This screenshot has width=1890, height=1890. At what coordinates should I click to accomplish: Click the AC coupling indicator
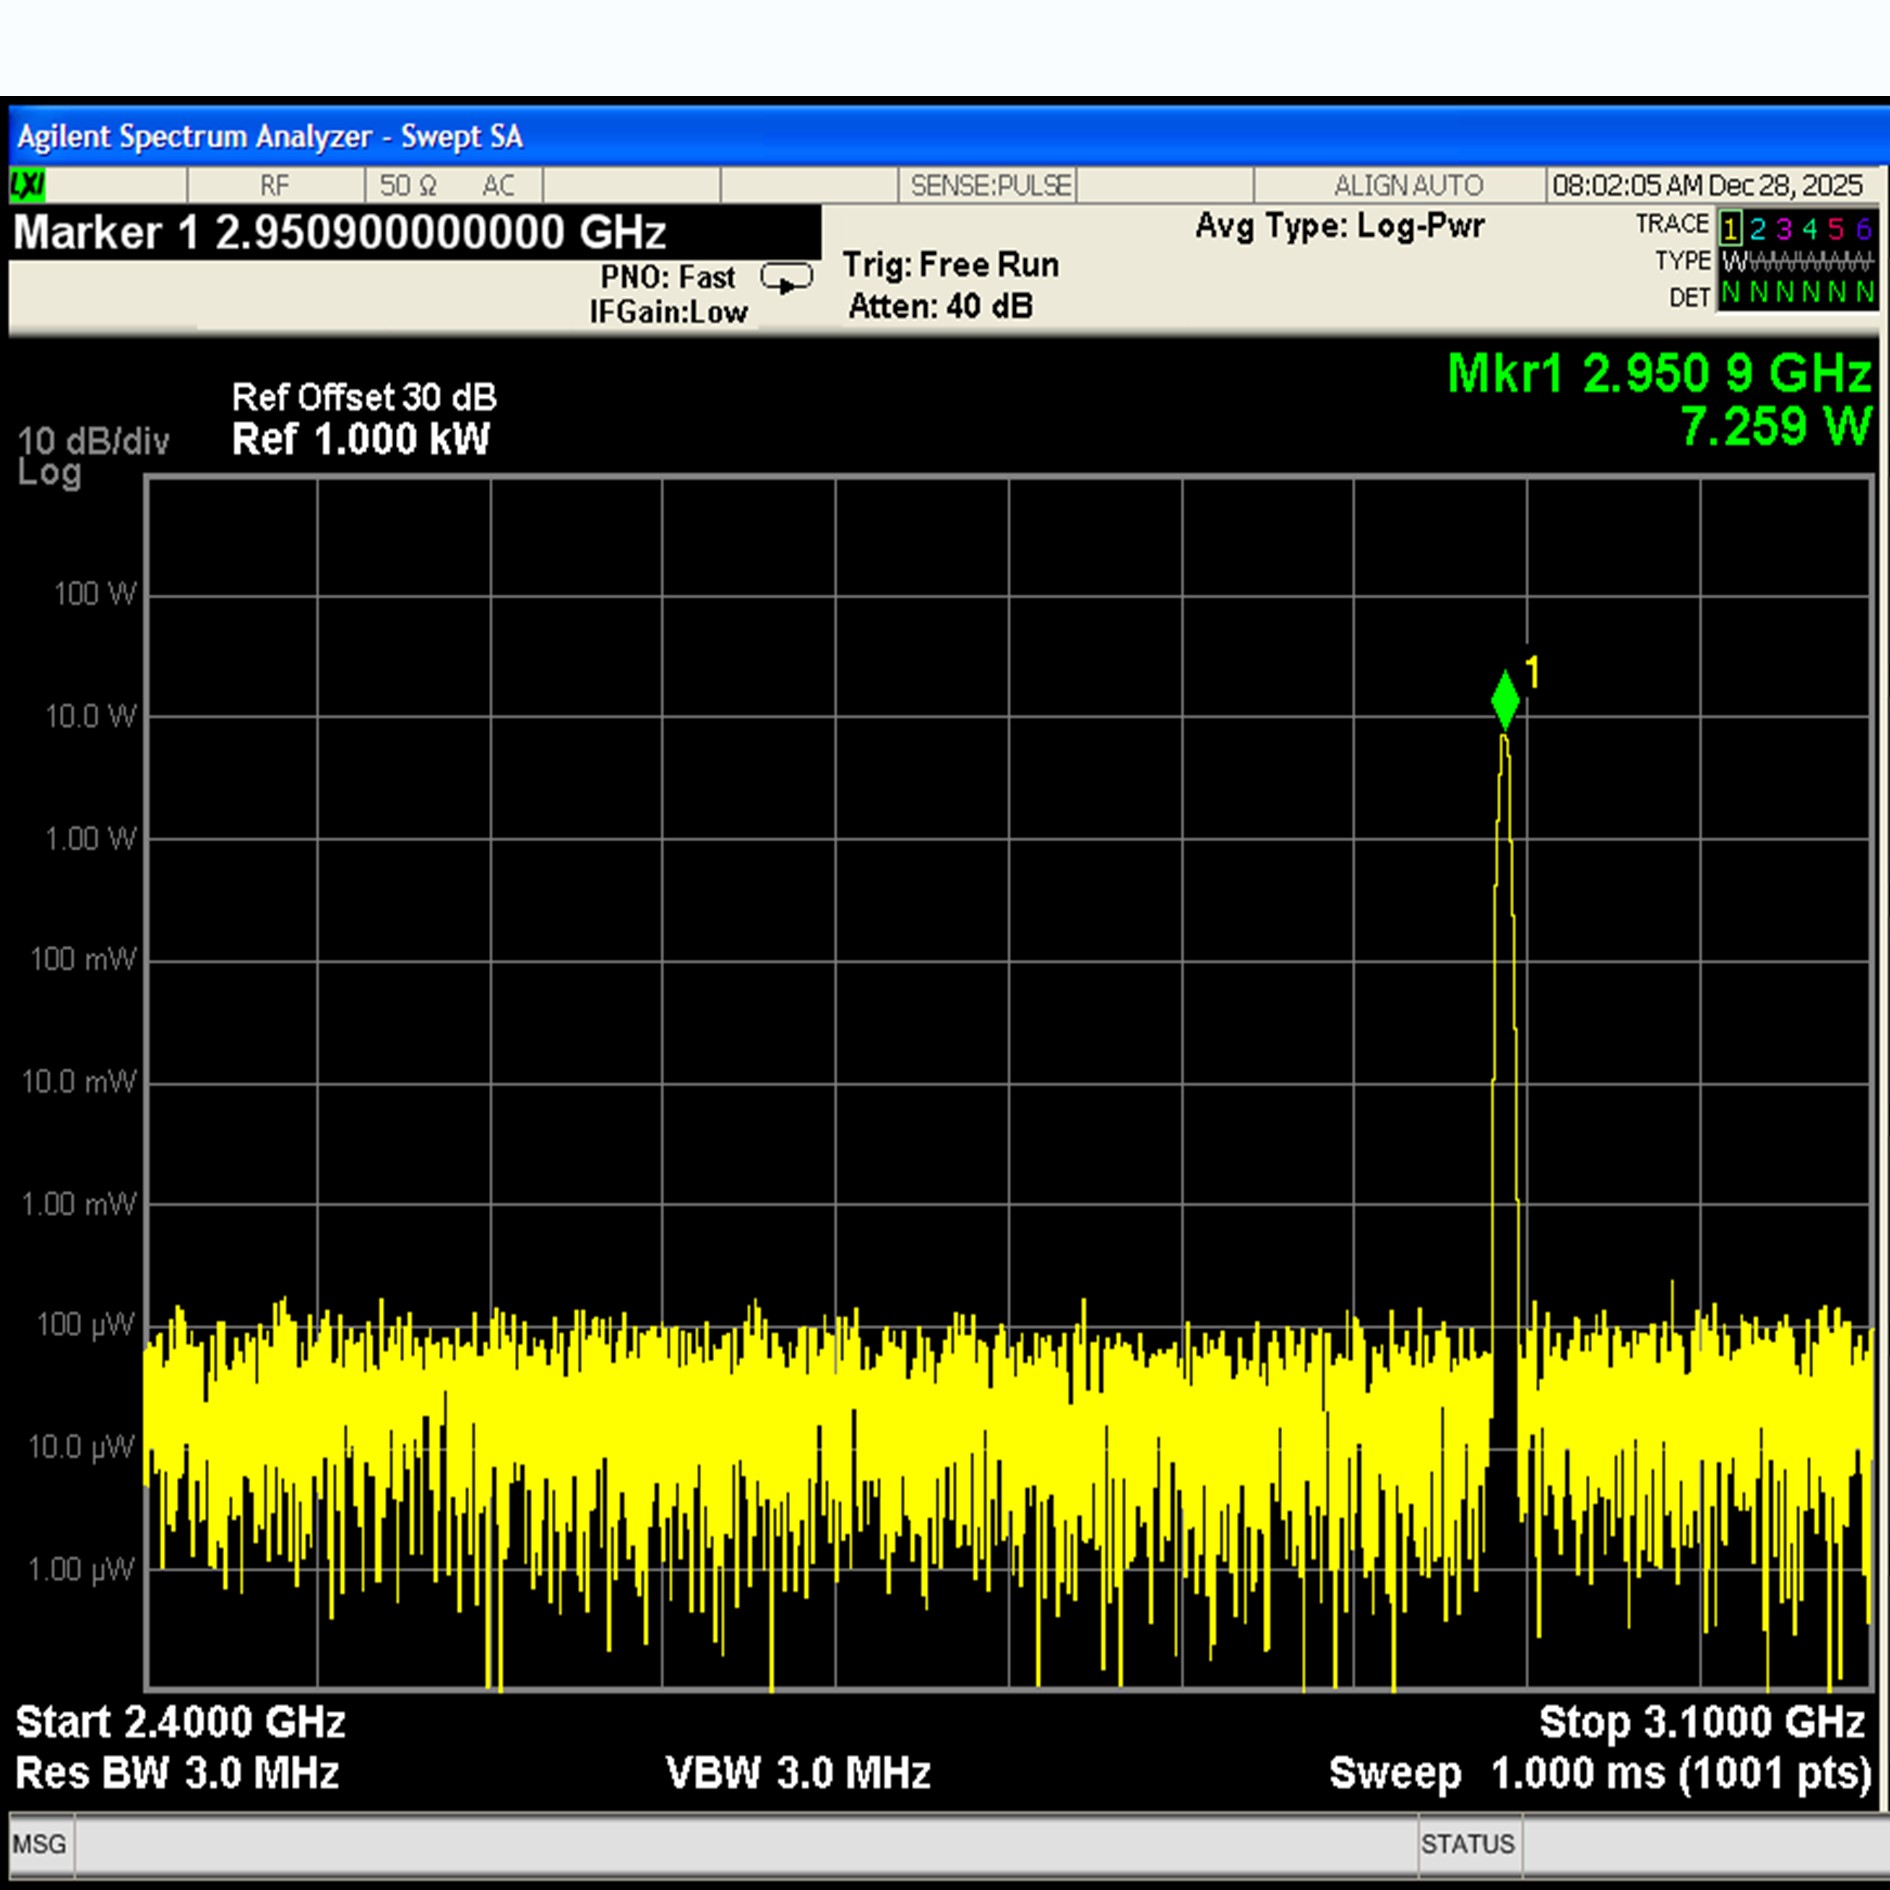(x=498, y=185)
